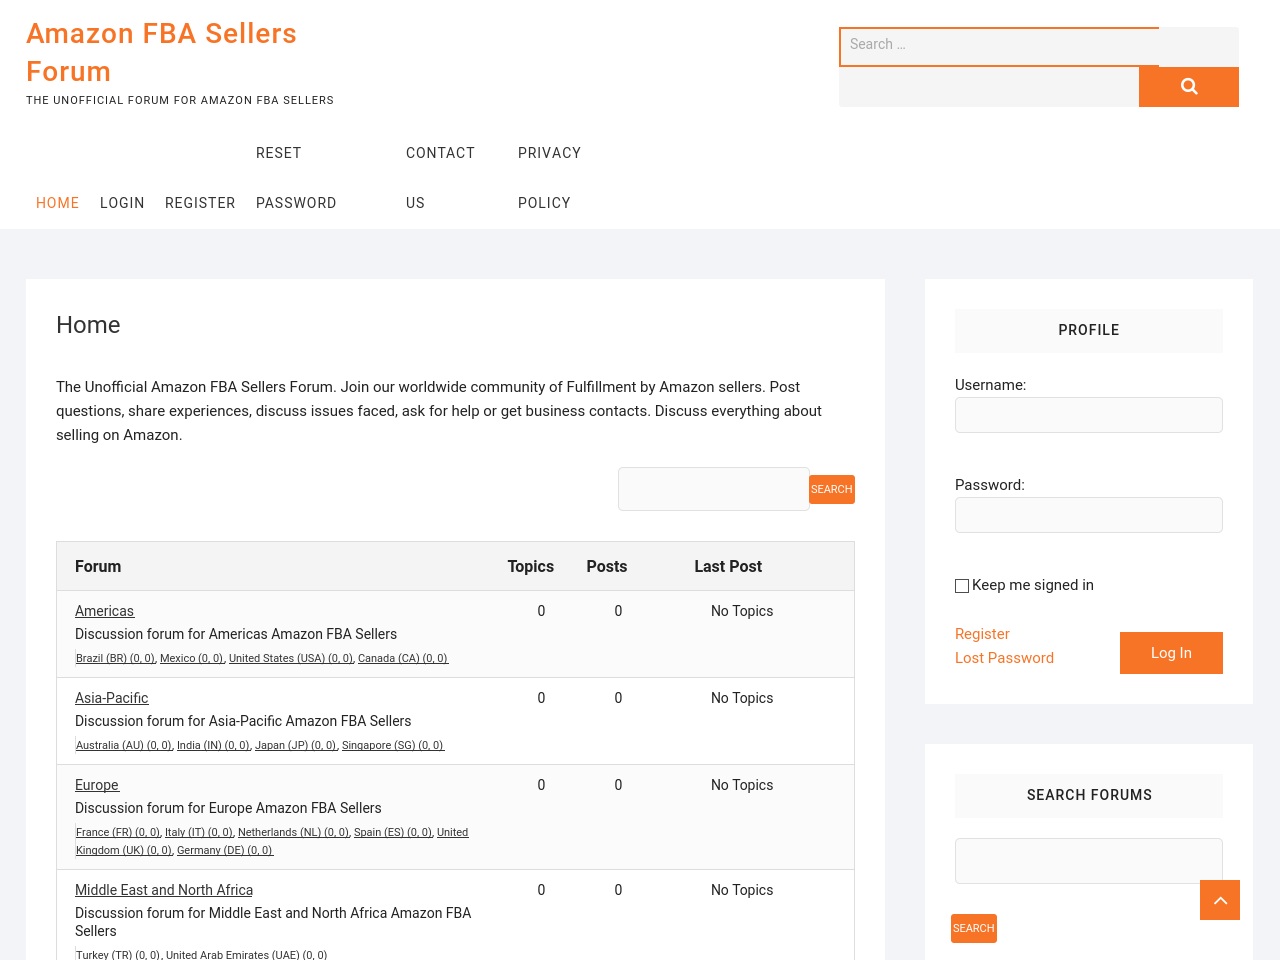Open the Login menu item

click(122, 203)
